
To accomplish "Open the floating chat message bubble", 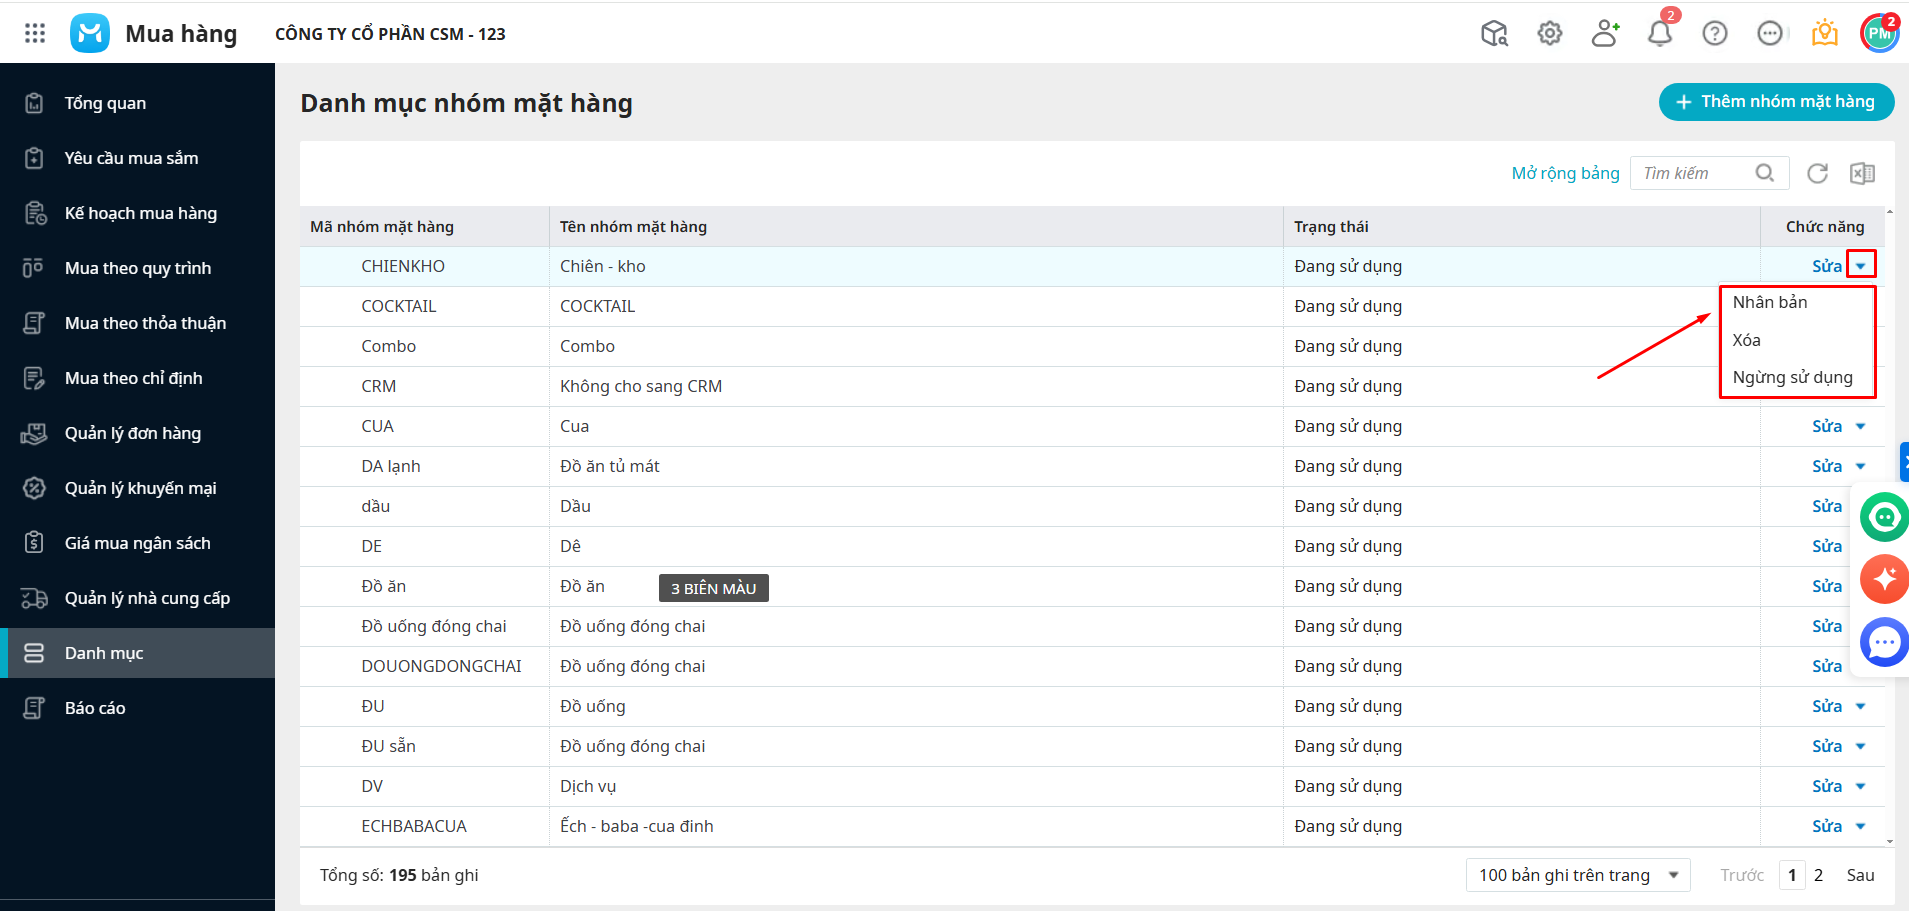I will [x=1884, y=643].
